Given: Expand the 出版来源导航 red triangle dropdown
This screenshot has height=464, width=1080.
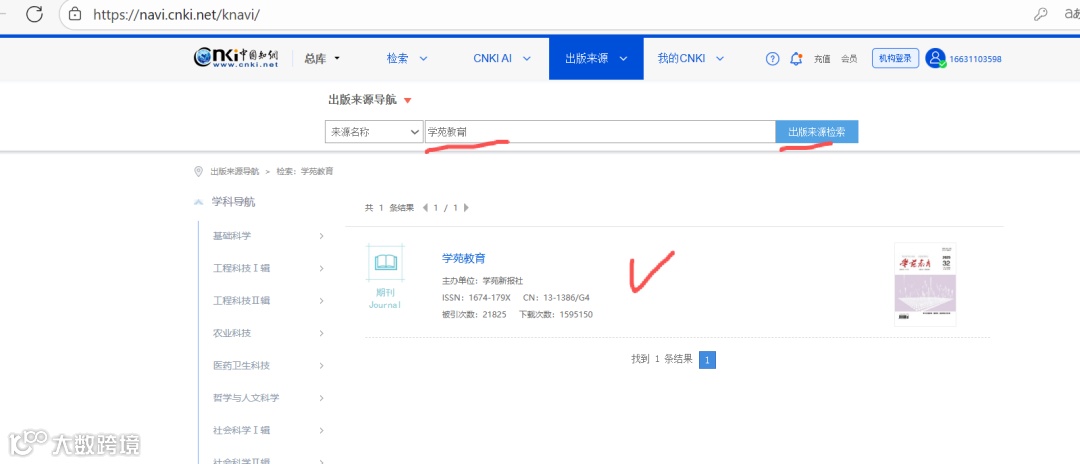Looking at the screenshot, I should (407, 101).
